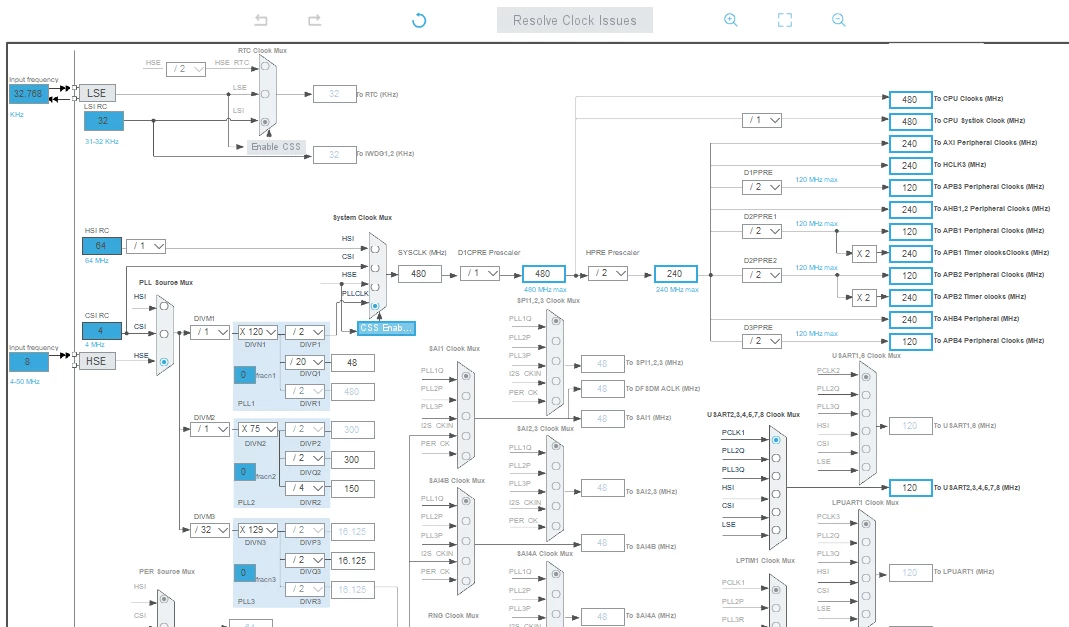Open the DIVM3 /32 divider dropdown
The height and width of the screenshot is (627, 1069).
click(210, 530)
